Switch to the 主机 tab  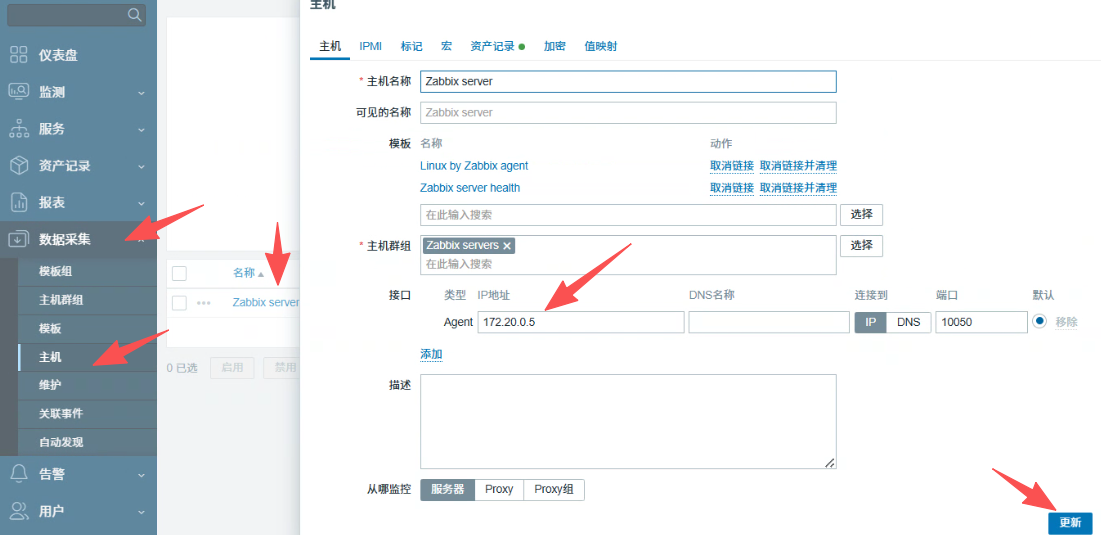[x=330, y=46]
